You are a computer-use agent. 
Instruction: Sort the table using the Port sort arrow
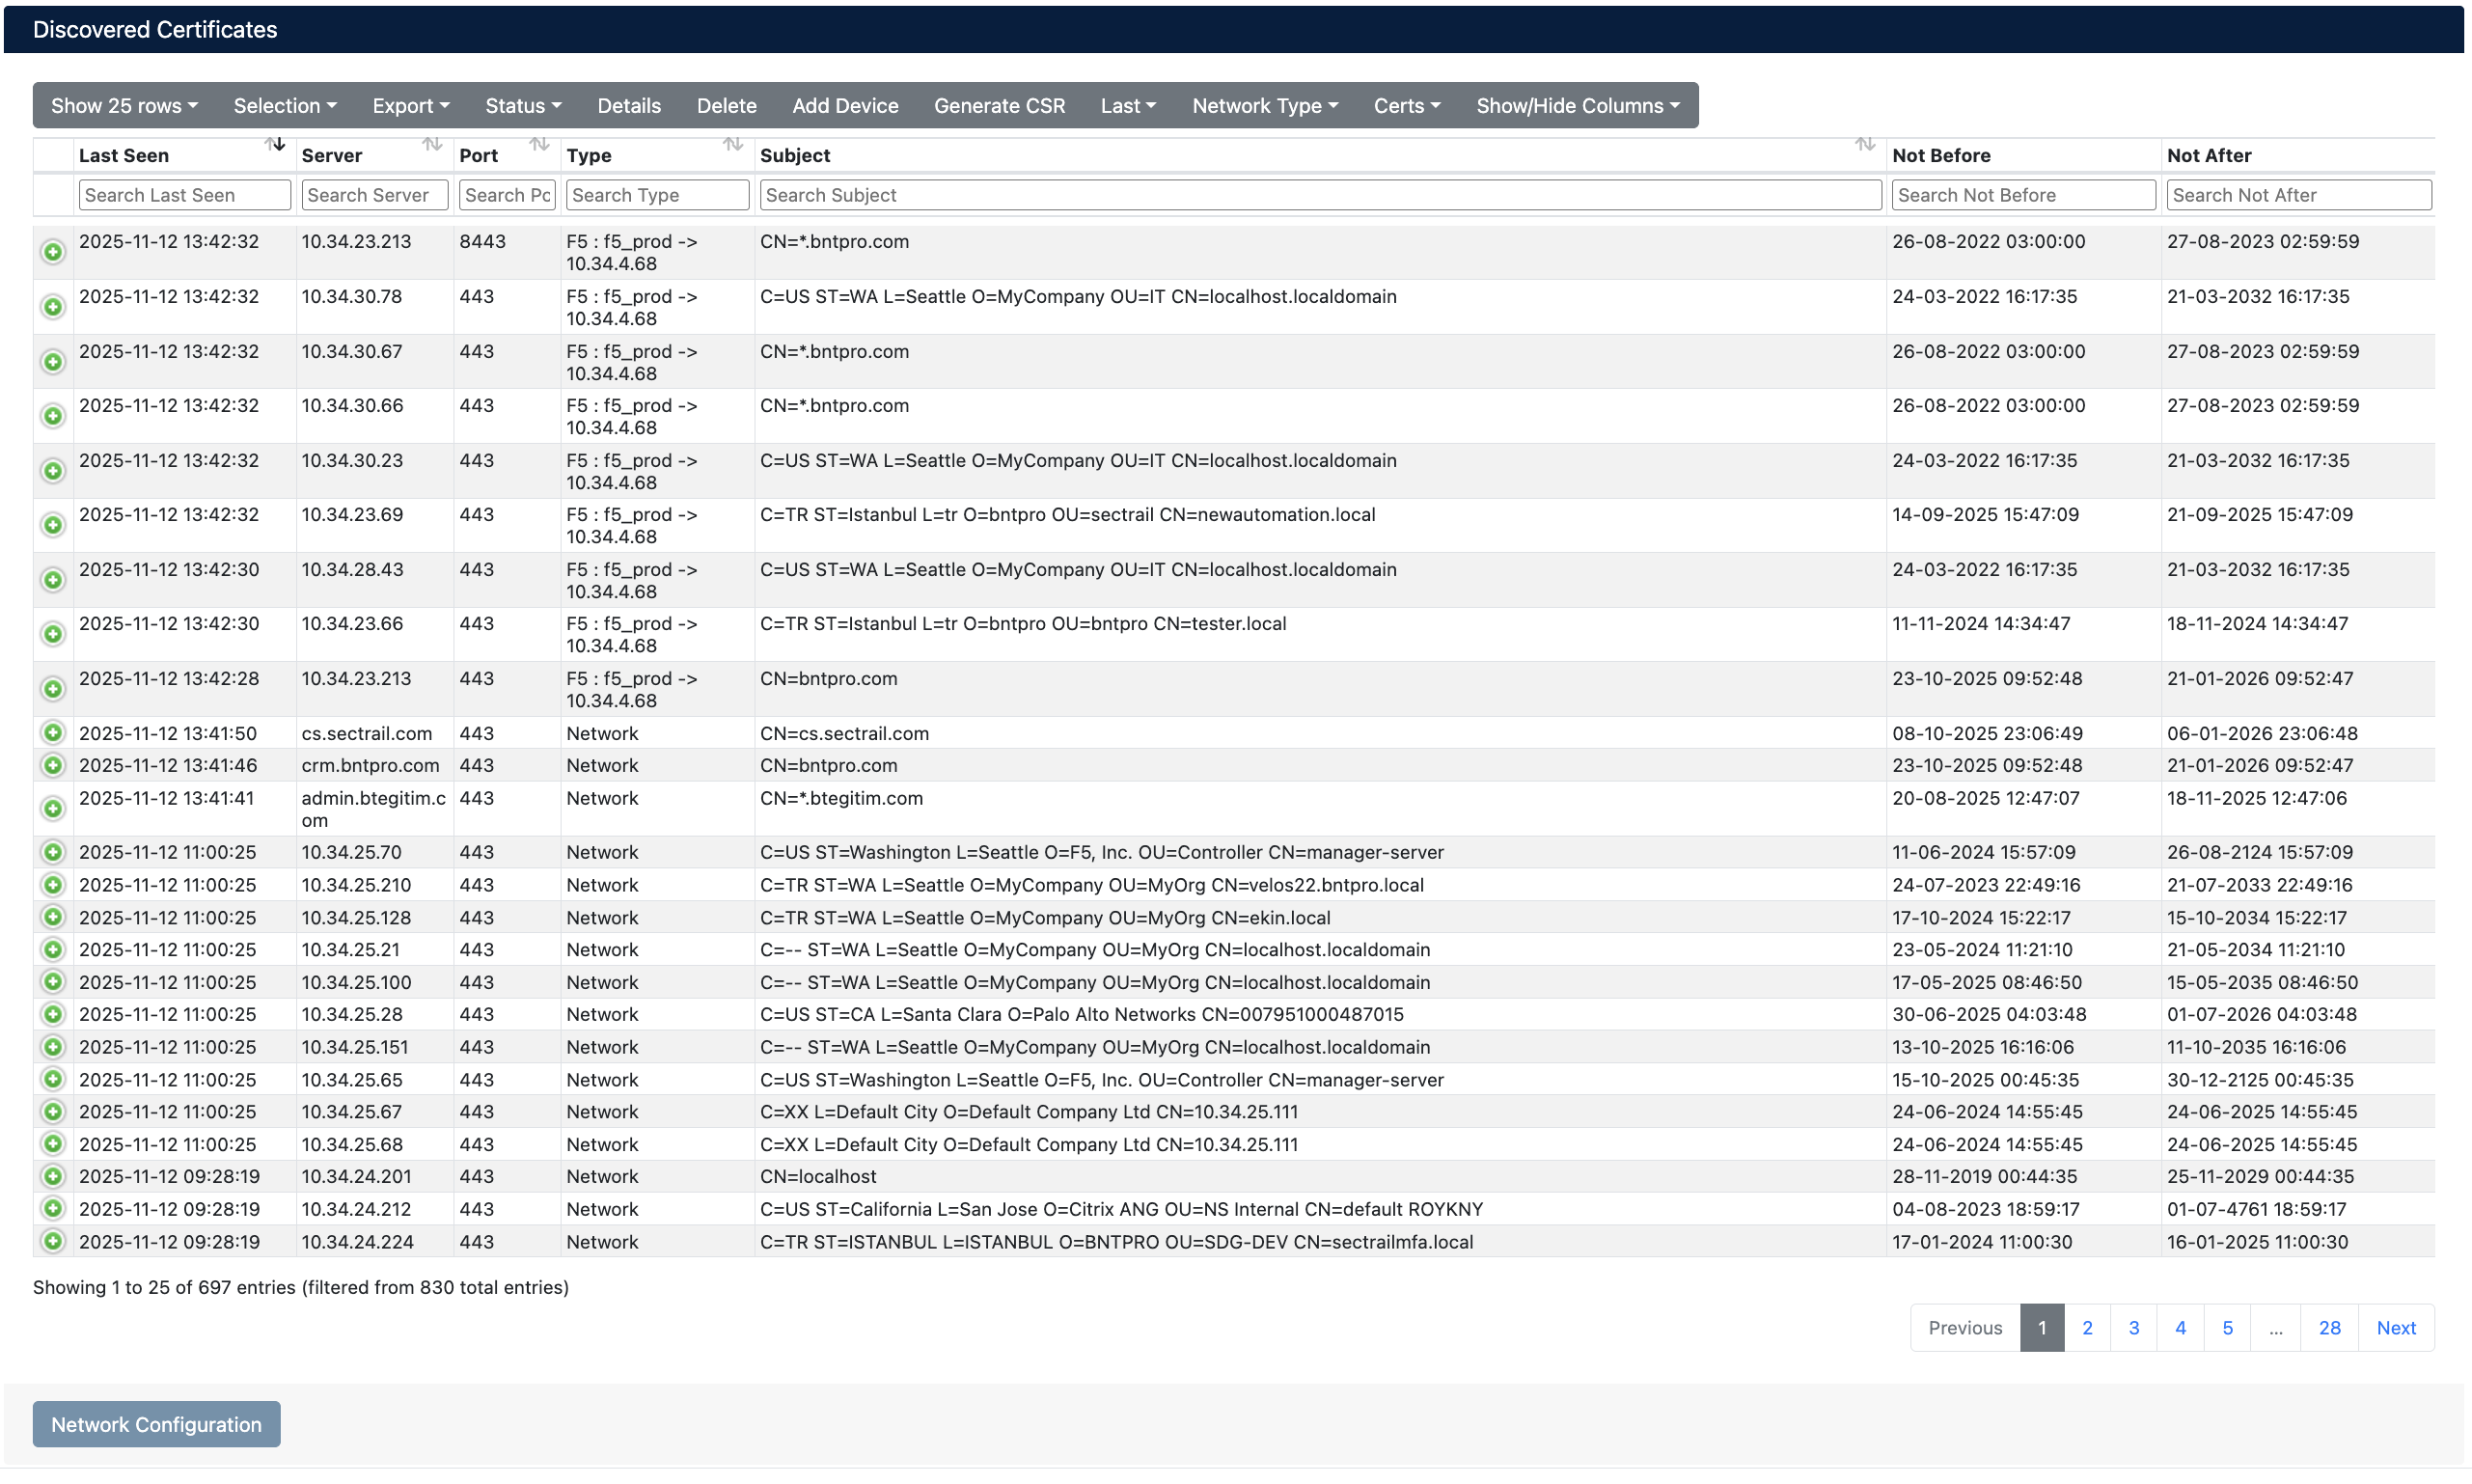point(539,146)
